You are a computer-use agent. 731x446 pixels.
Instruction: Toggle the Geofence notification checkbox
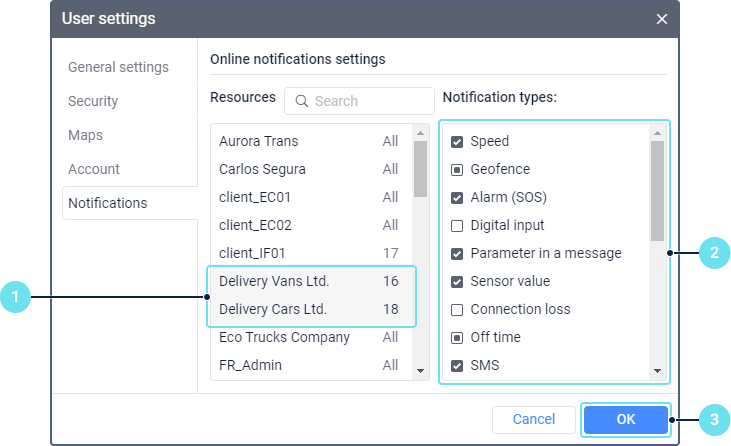point(457,170)
